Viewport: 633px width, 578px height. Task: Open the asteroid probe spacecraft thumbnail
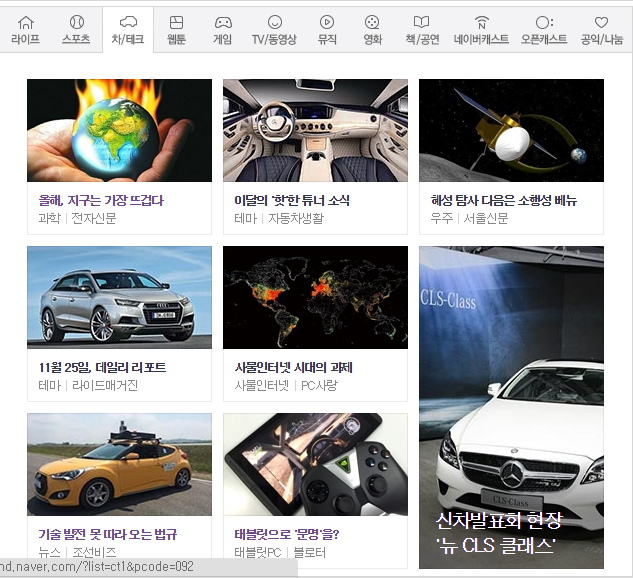click(x=511, y=130)
